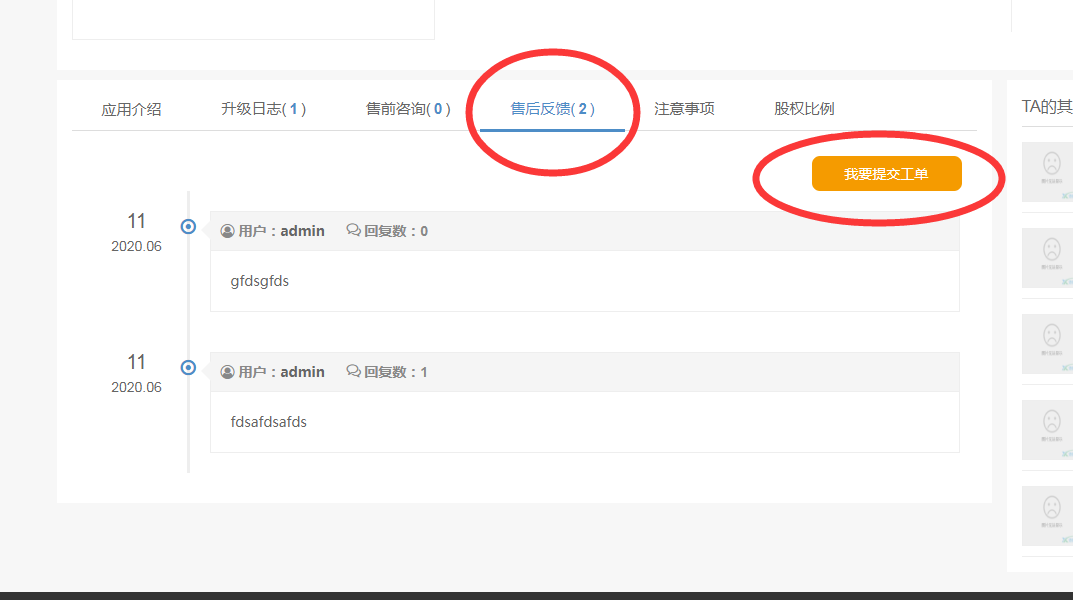The image size is (1073, 600).
Task: Open the feedback entry with text gfdsgfds
Action: pos(259,281)
